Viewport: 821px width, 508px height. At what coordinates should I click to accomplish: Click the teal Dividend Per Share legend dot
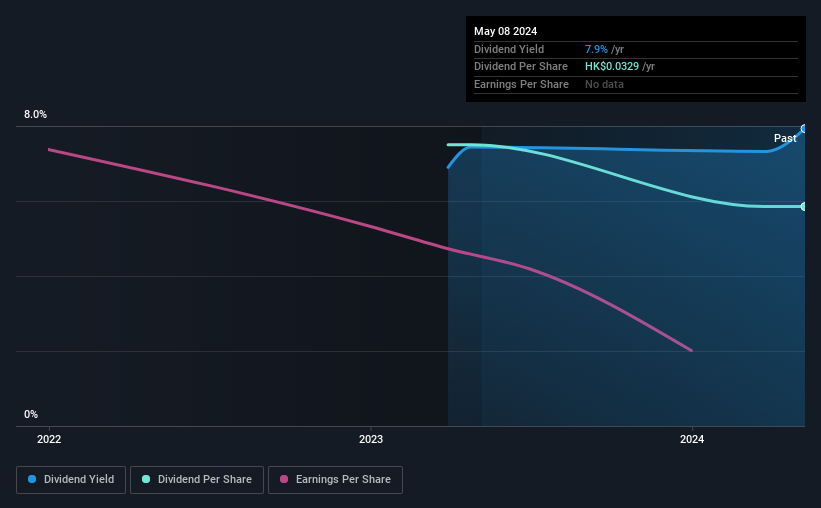coord(146,479)
